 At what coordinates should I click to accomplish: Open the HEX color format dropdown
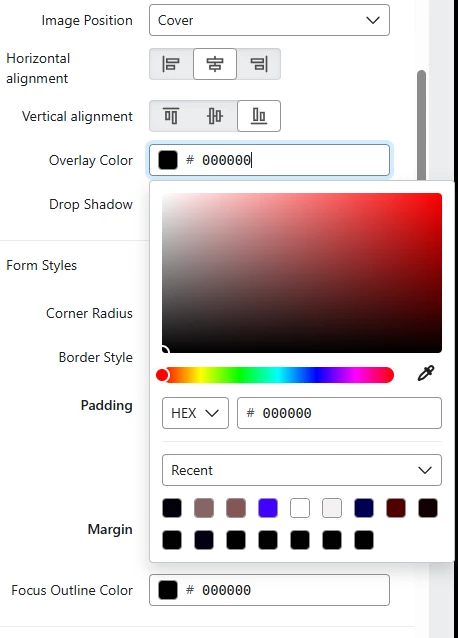(195, 413)
